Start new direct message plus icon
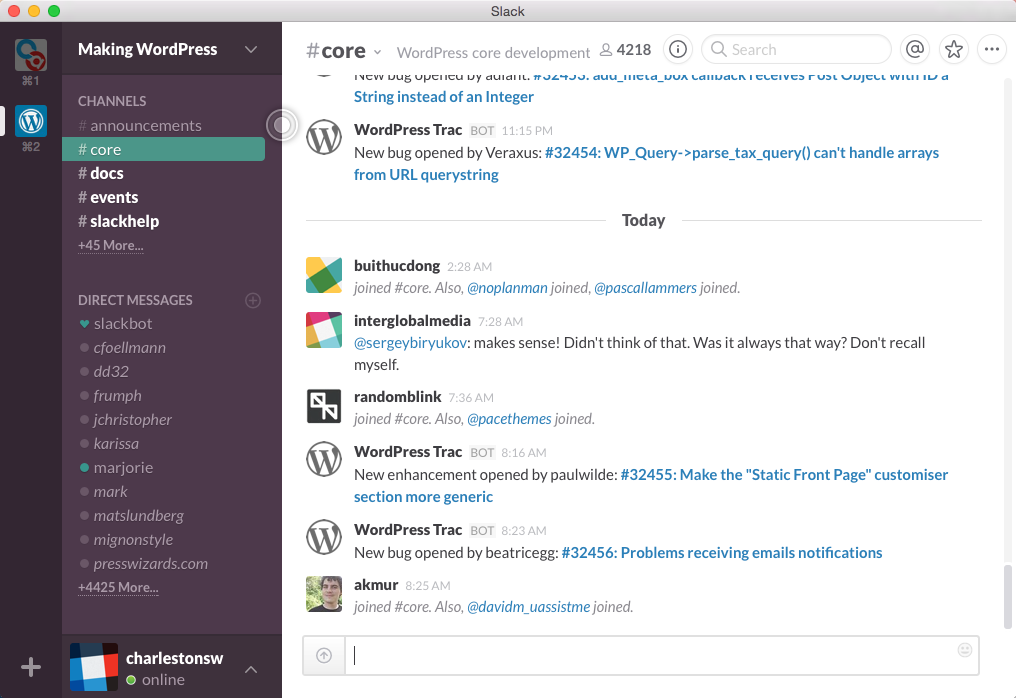Image resolution: width=1016 pixels, height=698 pixels. click(253, 300)
